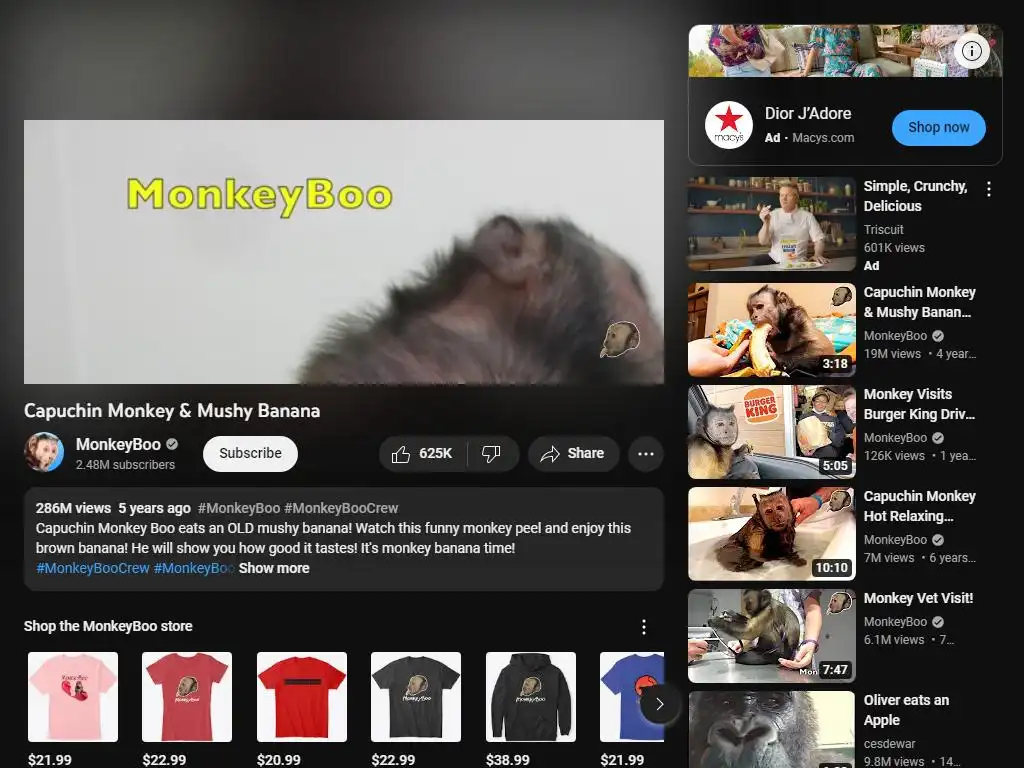Play the Hot Relaxing bath video thumbnail
Image resolution: width=1024 pixels, height=768 pixels.
pos(771,534)
